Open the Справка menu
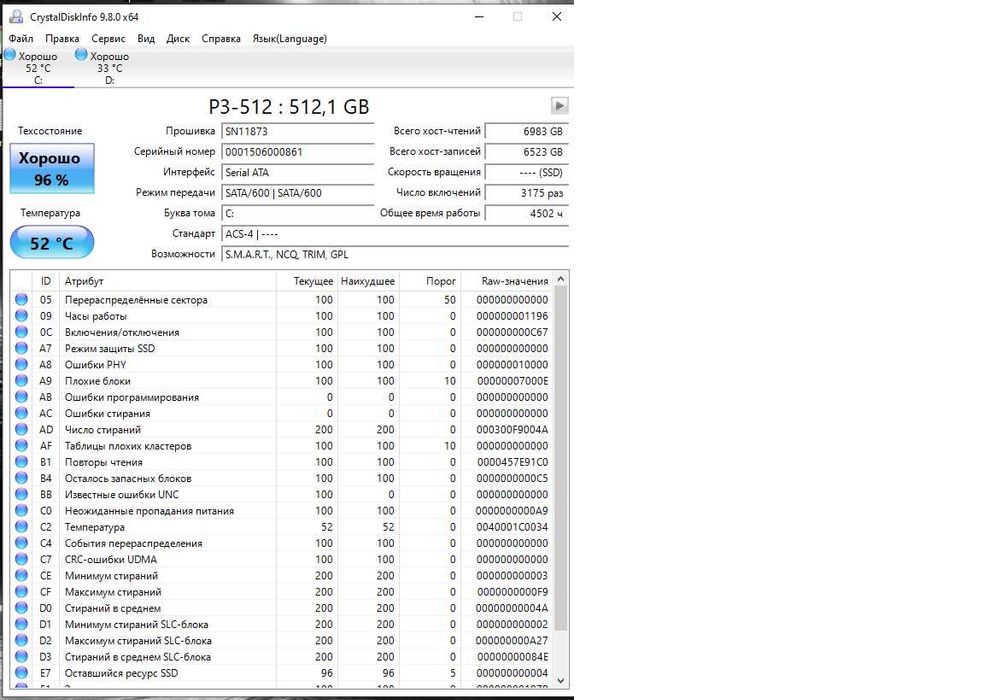984x700 pixels. [x=221, y=38]
